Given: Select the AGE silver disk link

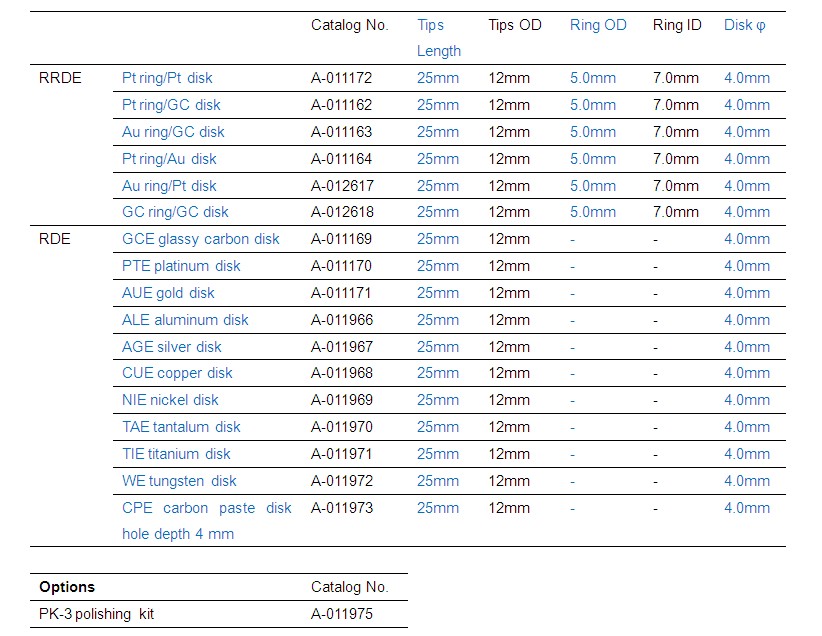Looking at the screenshot, I should pos(172,347).
